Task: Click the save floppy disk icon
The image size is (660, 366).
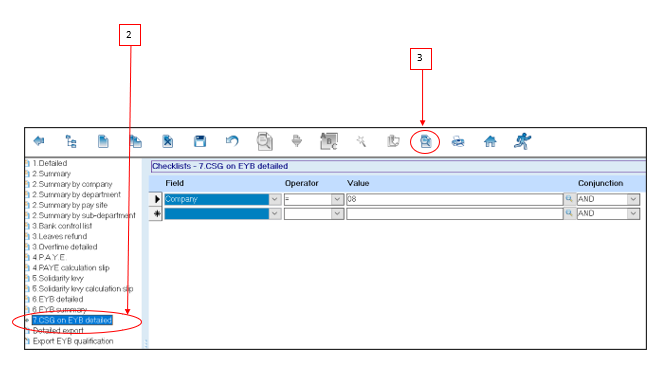Action: (x=200, y=141)
